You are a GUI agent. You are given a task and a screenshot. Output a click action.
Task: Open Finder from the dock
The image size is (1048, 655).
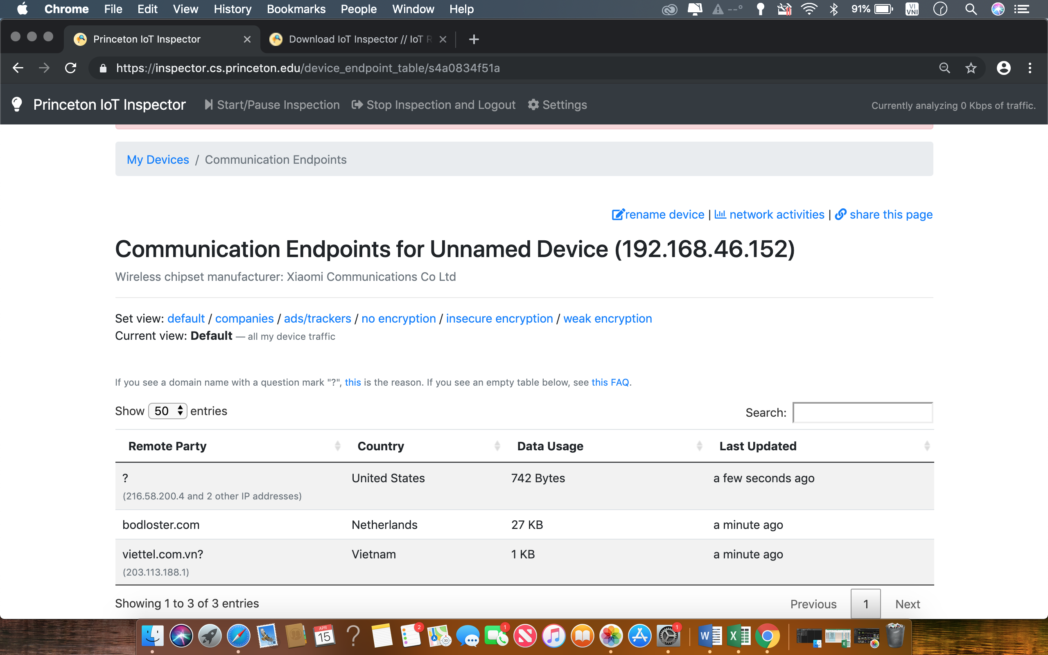pyautogui.click(x=152, y=636)
